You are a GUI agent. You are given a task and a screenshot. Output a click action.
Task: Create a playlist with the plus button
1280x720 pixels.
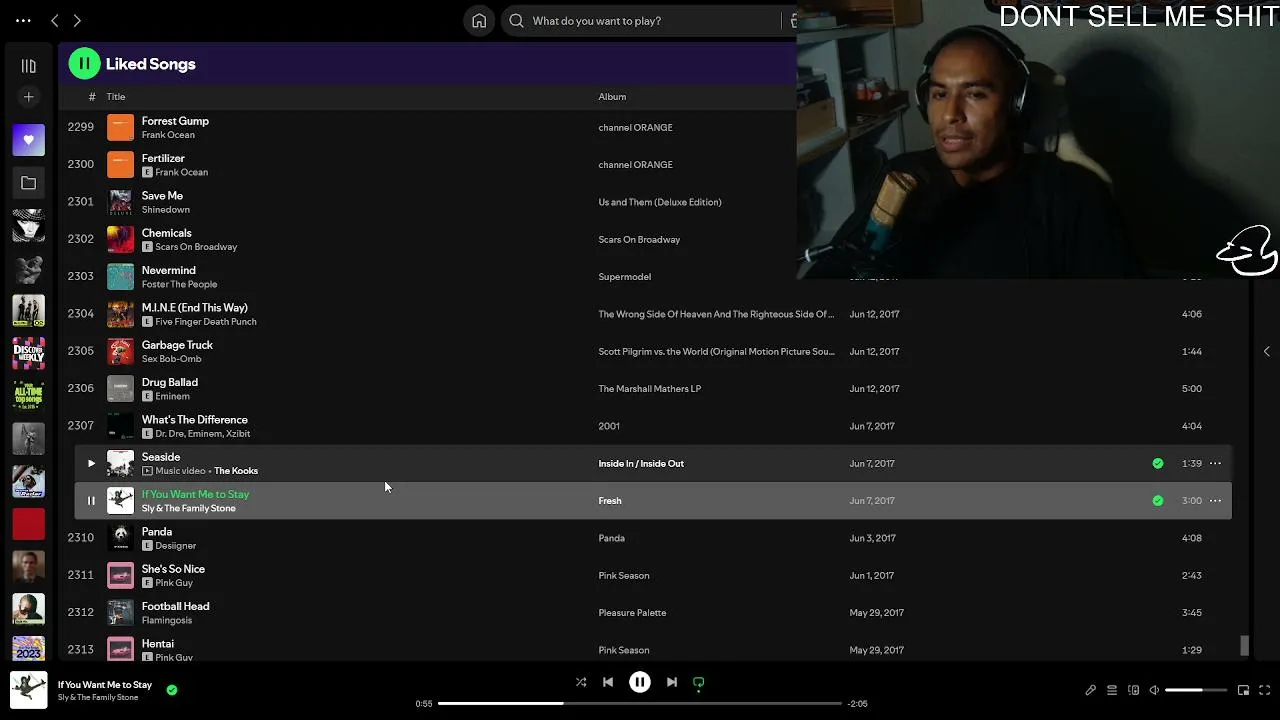click(29, 97)
